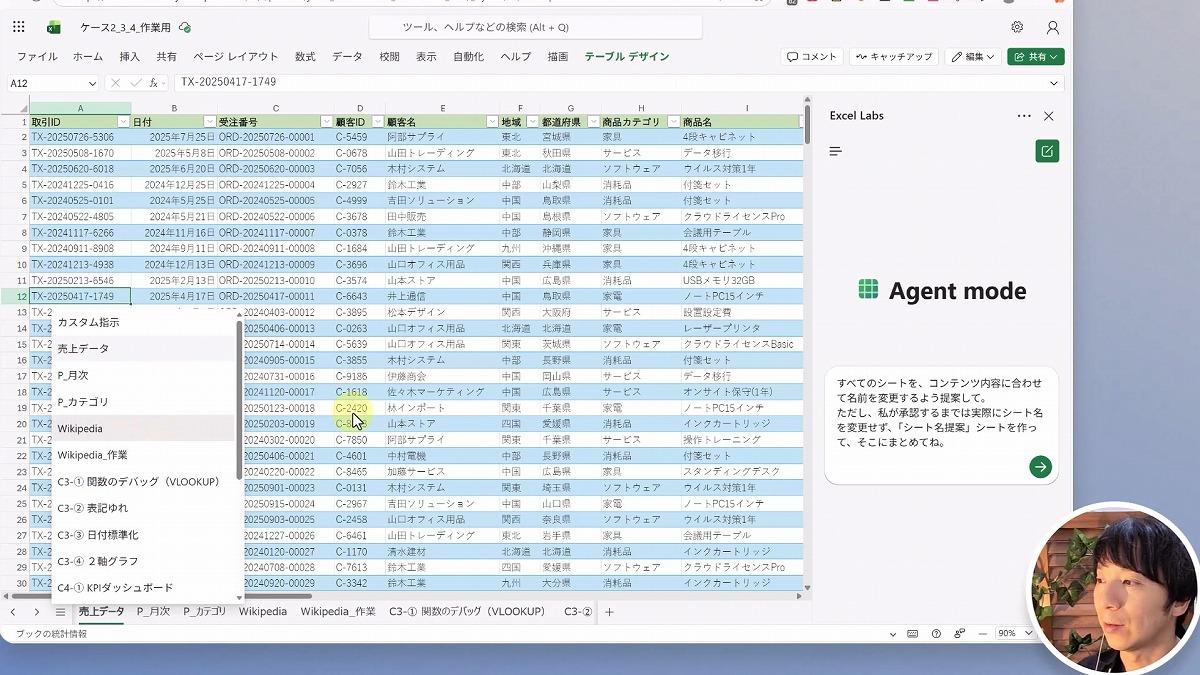
Task: Click the insert function fx icon
Action: tap(154, 83)
